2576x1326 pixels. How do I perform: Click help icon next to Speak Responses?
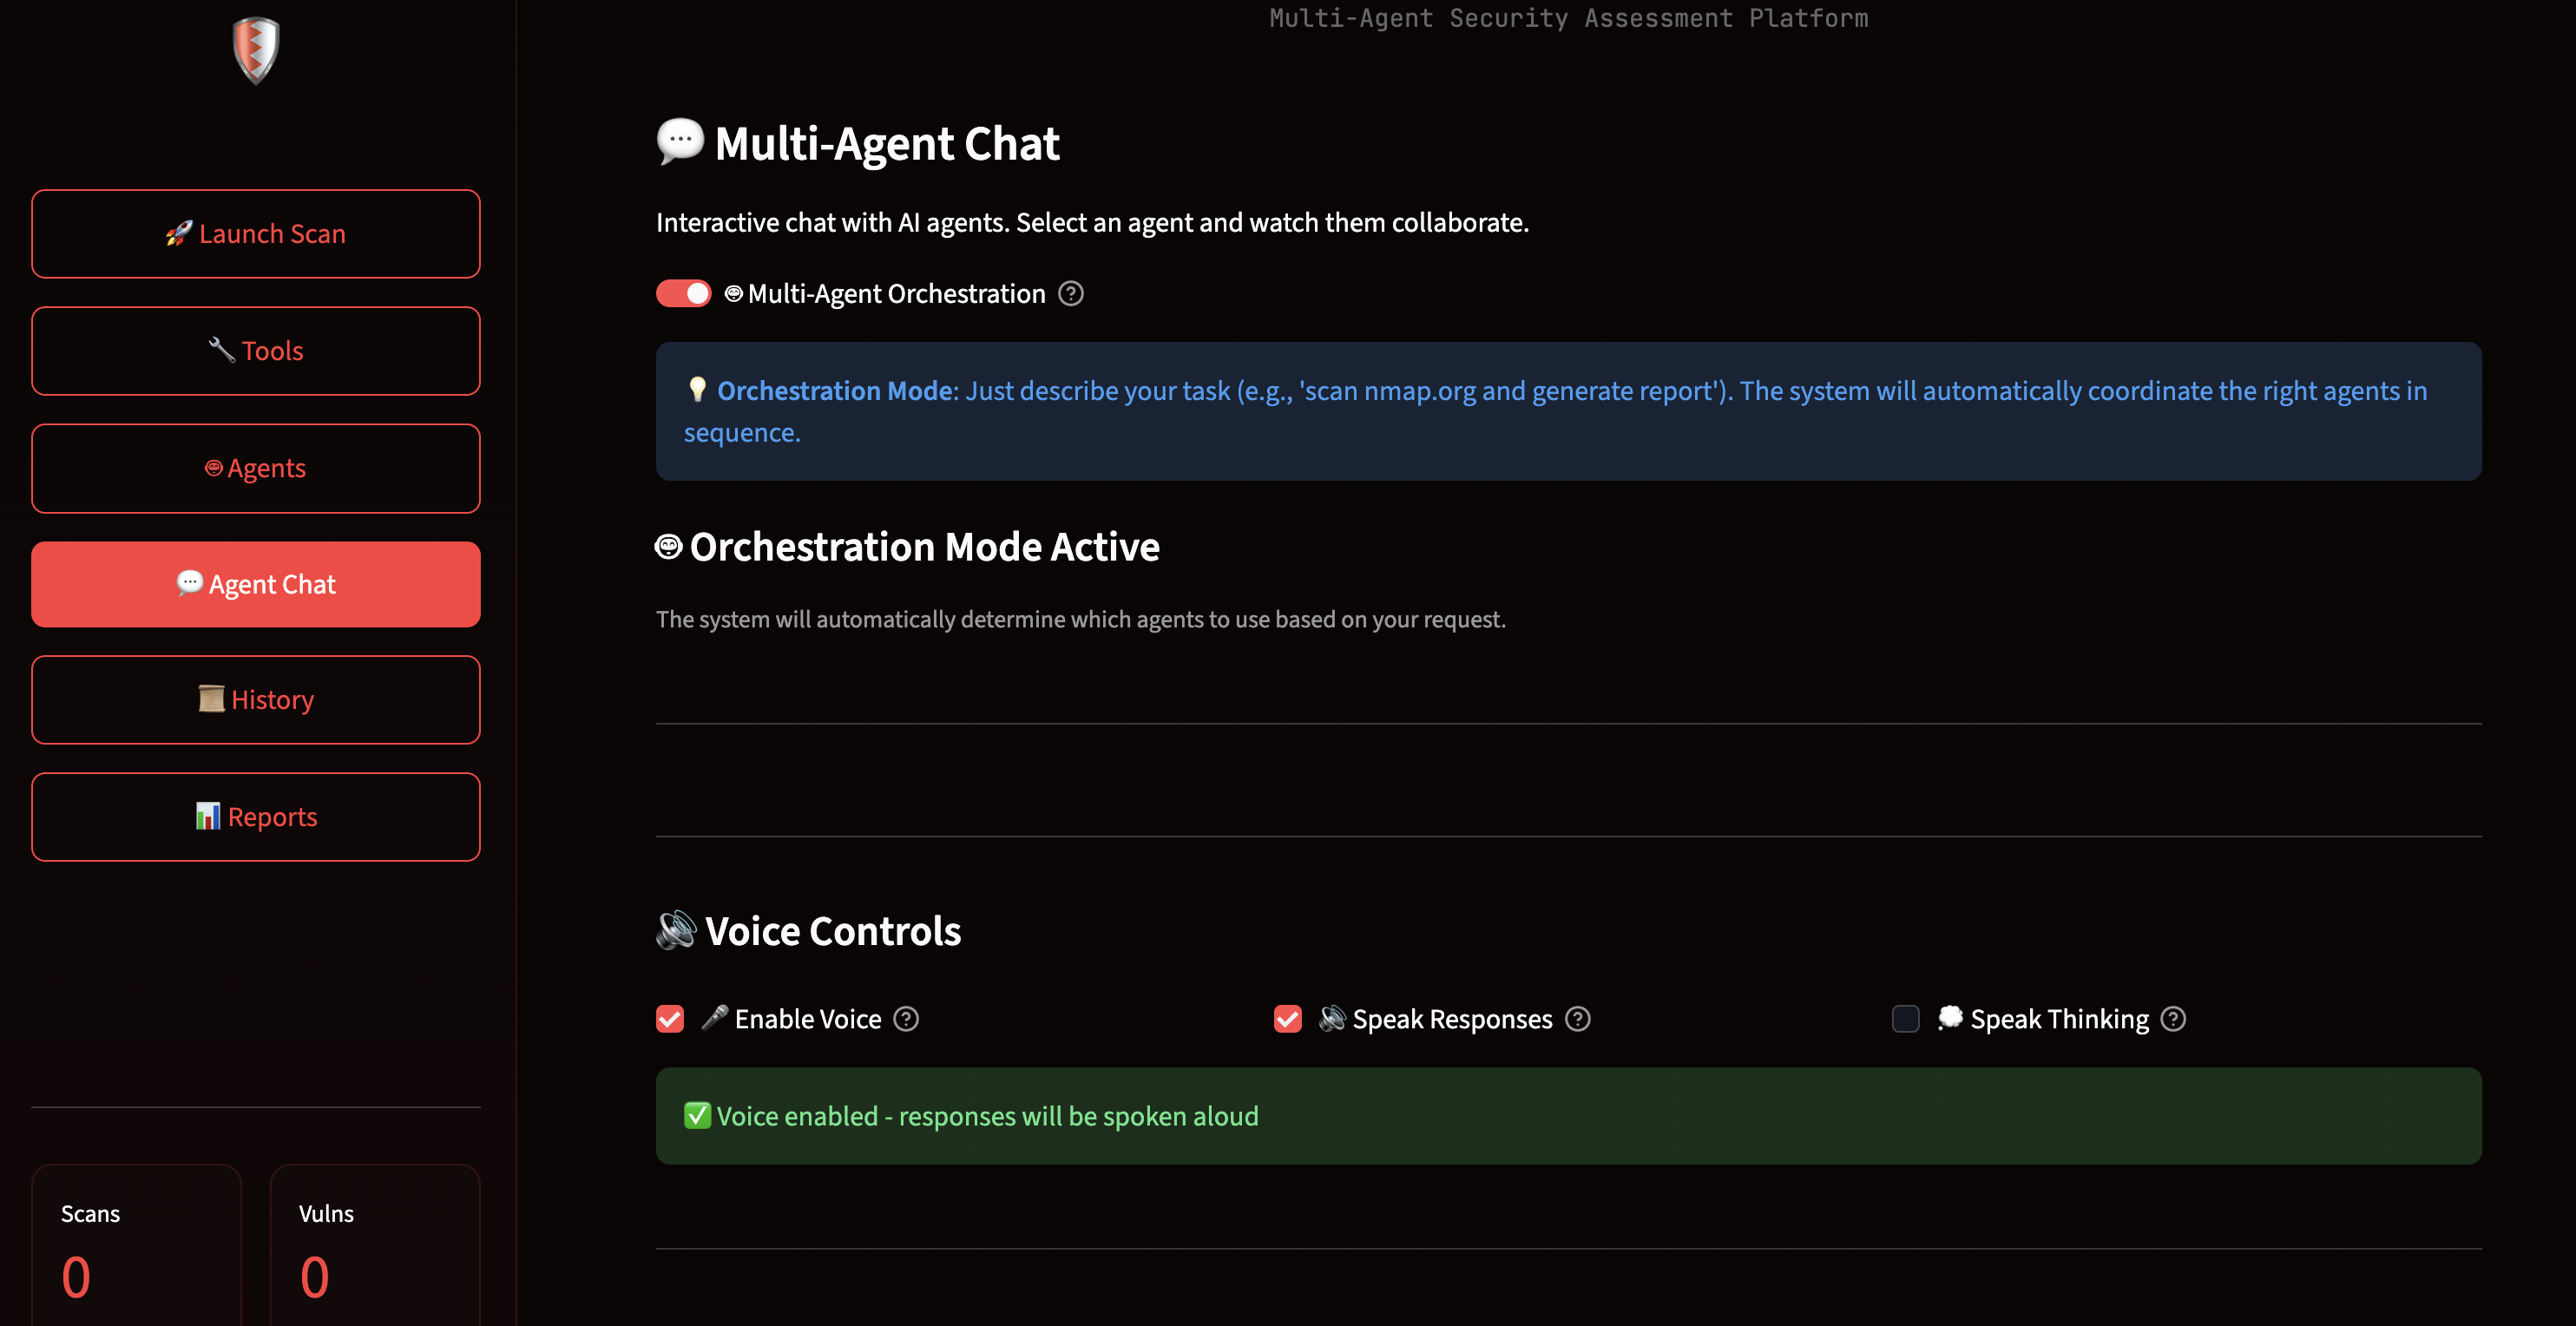1578,1019
